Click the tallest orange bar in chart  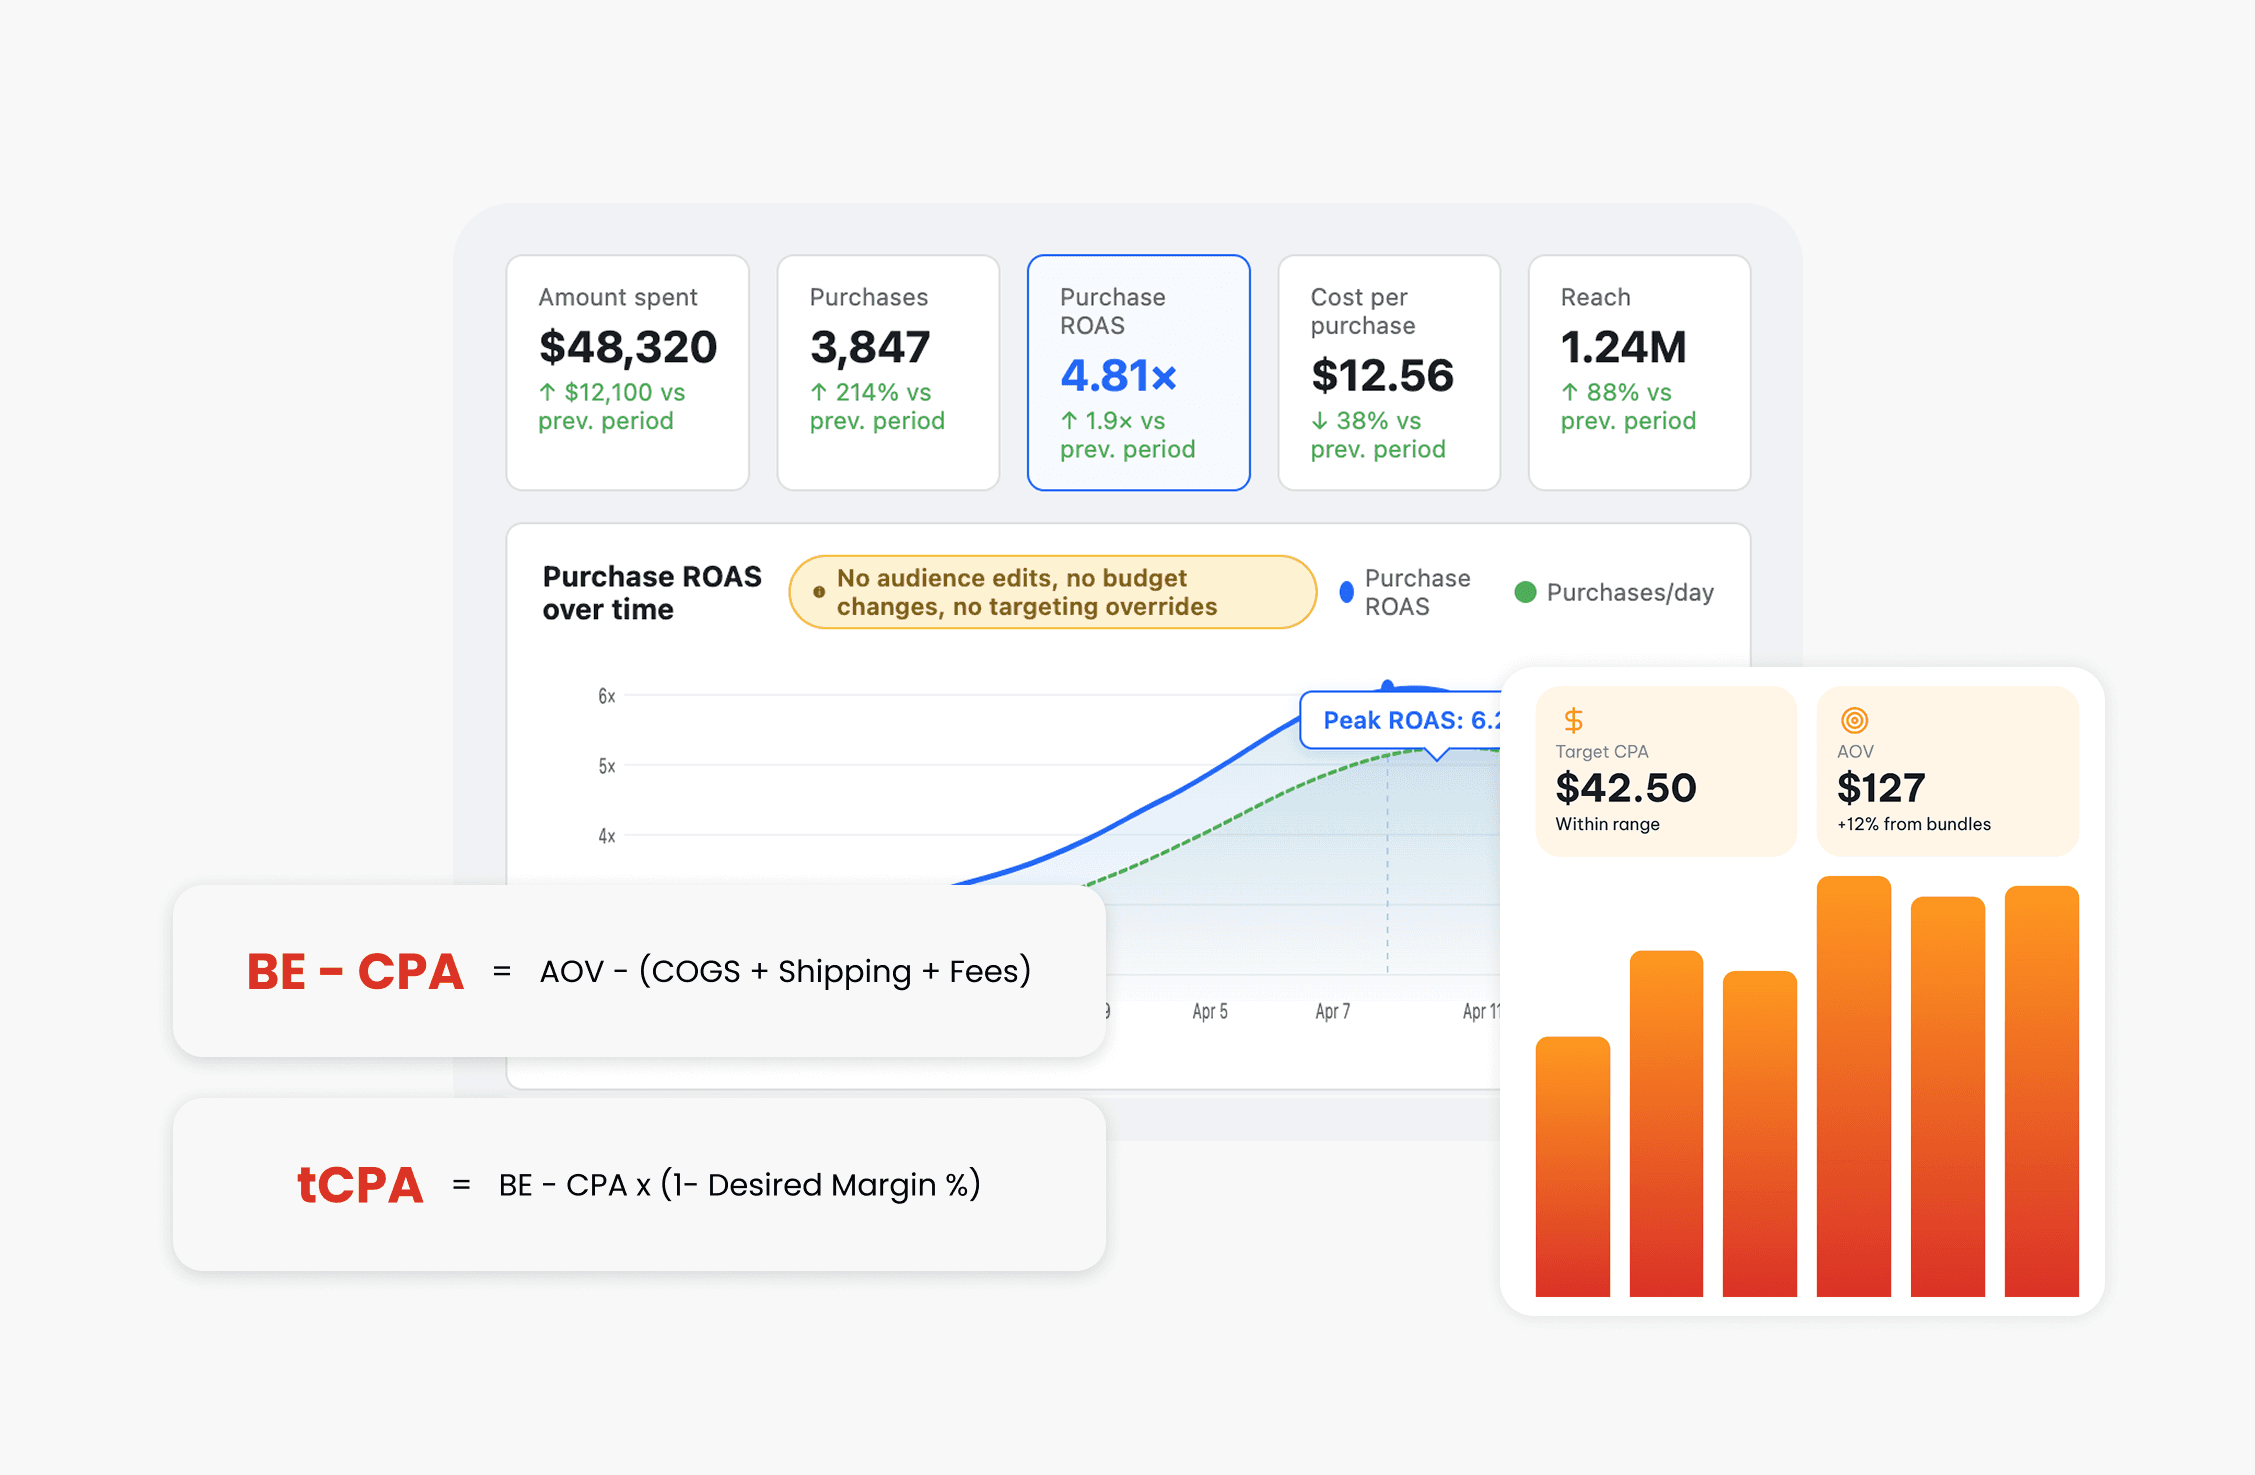[x=1853, y=1085]
